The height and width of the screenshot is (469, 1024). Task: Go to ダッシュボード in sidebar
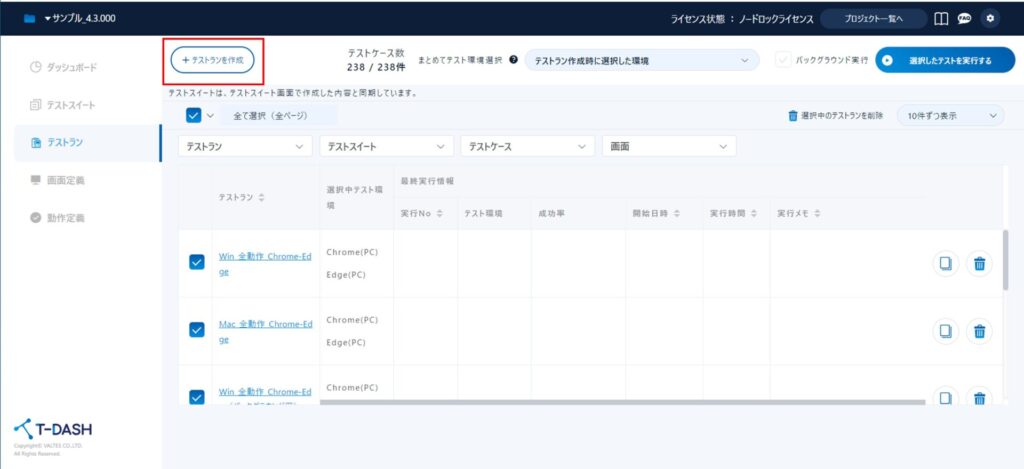(x=70, y=67)
